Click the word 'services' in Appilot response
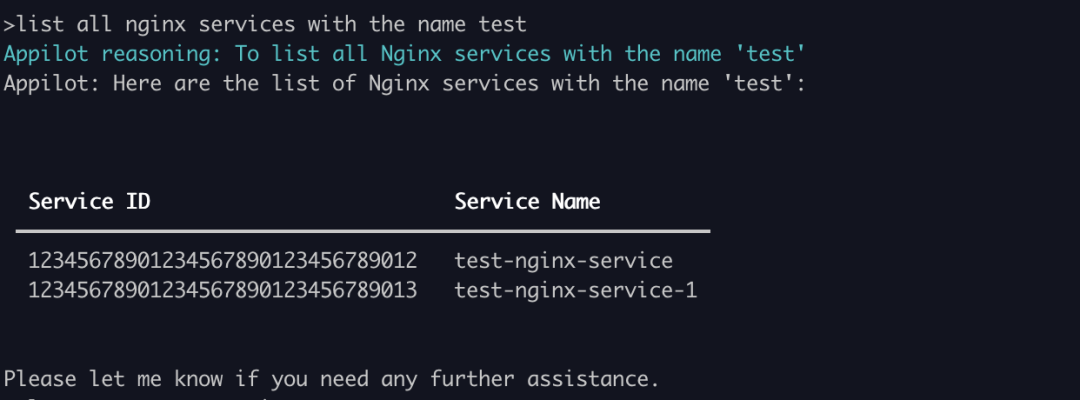1080x400 pixels. [x=490, y=84]
